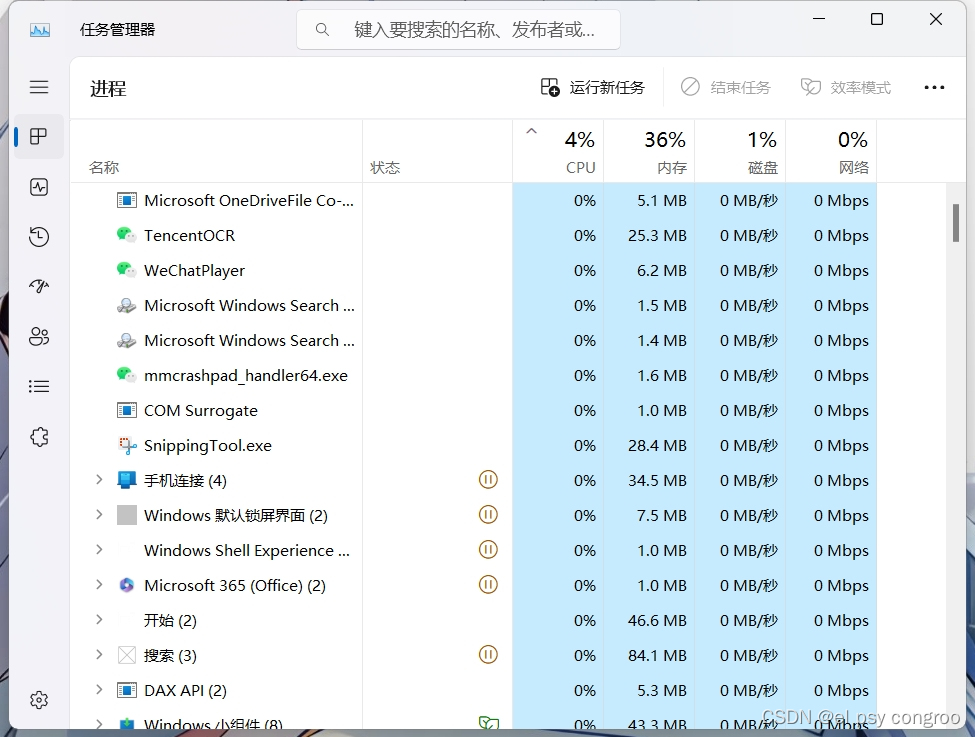Click the DAX API process icon
This screenshot has height=737, width=975.
(x=127, y=690)
